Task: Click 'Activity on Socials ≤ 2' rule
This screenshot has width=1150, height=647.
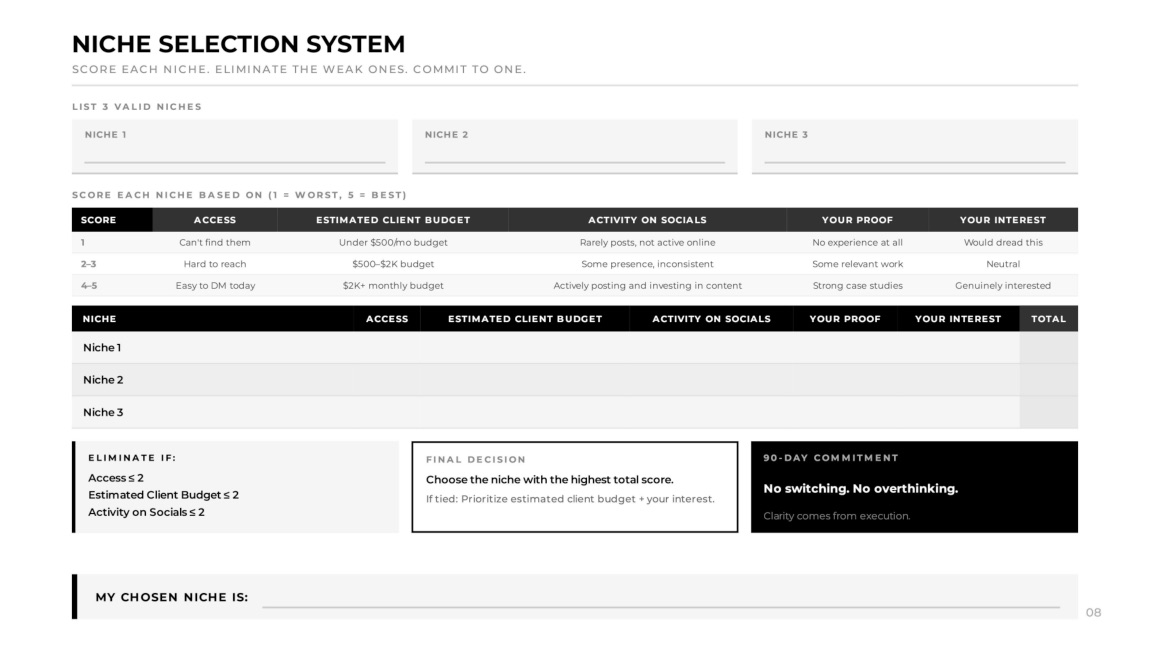Action: 147,512
